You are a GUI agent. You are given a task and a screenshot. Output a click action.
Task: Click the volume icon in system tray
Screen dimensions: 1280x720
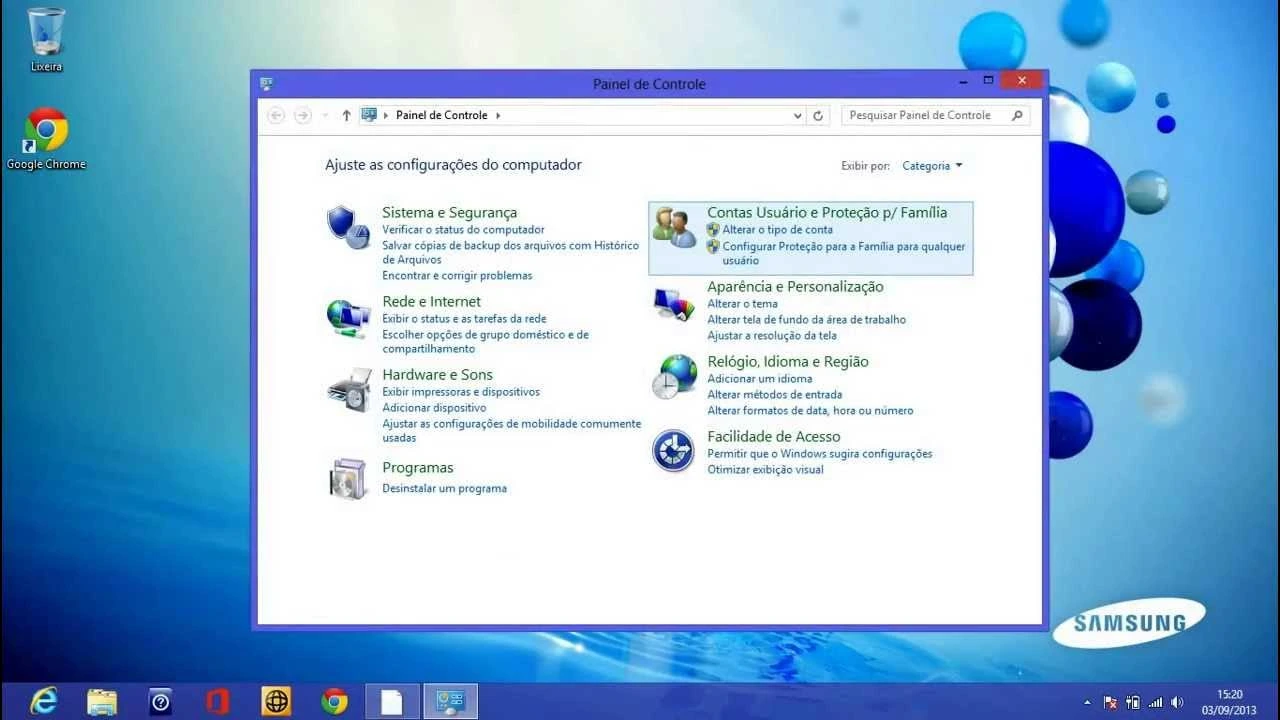[x=1177, y=702]
